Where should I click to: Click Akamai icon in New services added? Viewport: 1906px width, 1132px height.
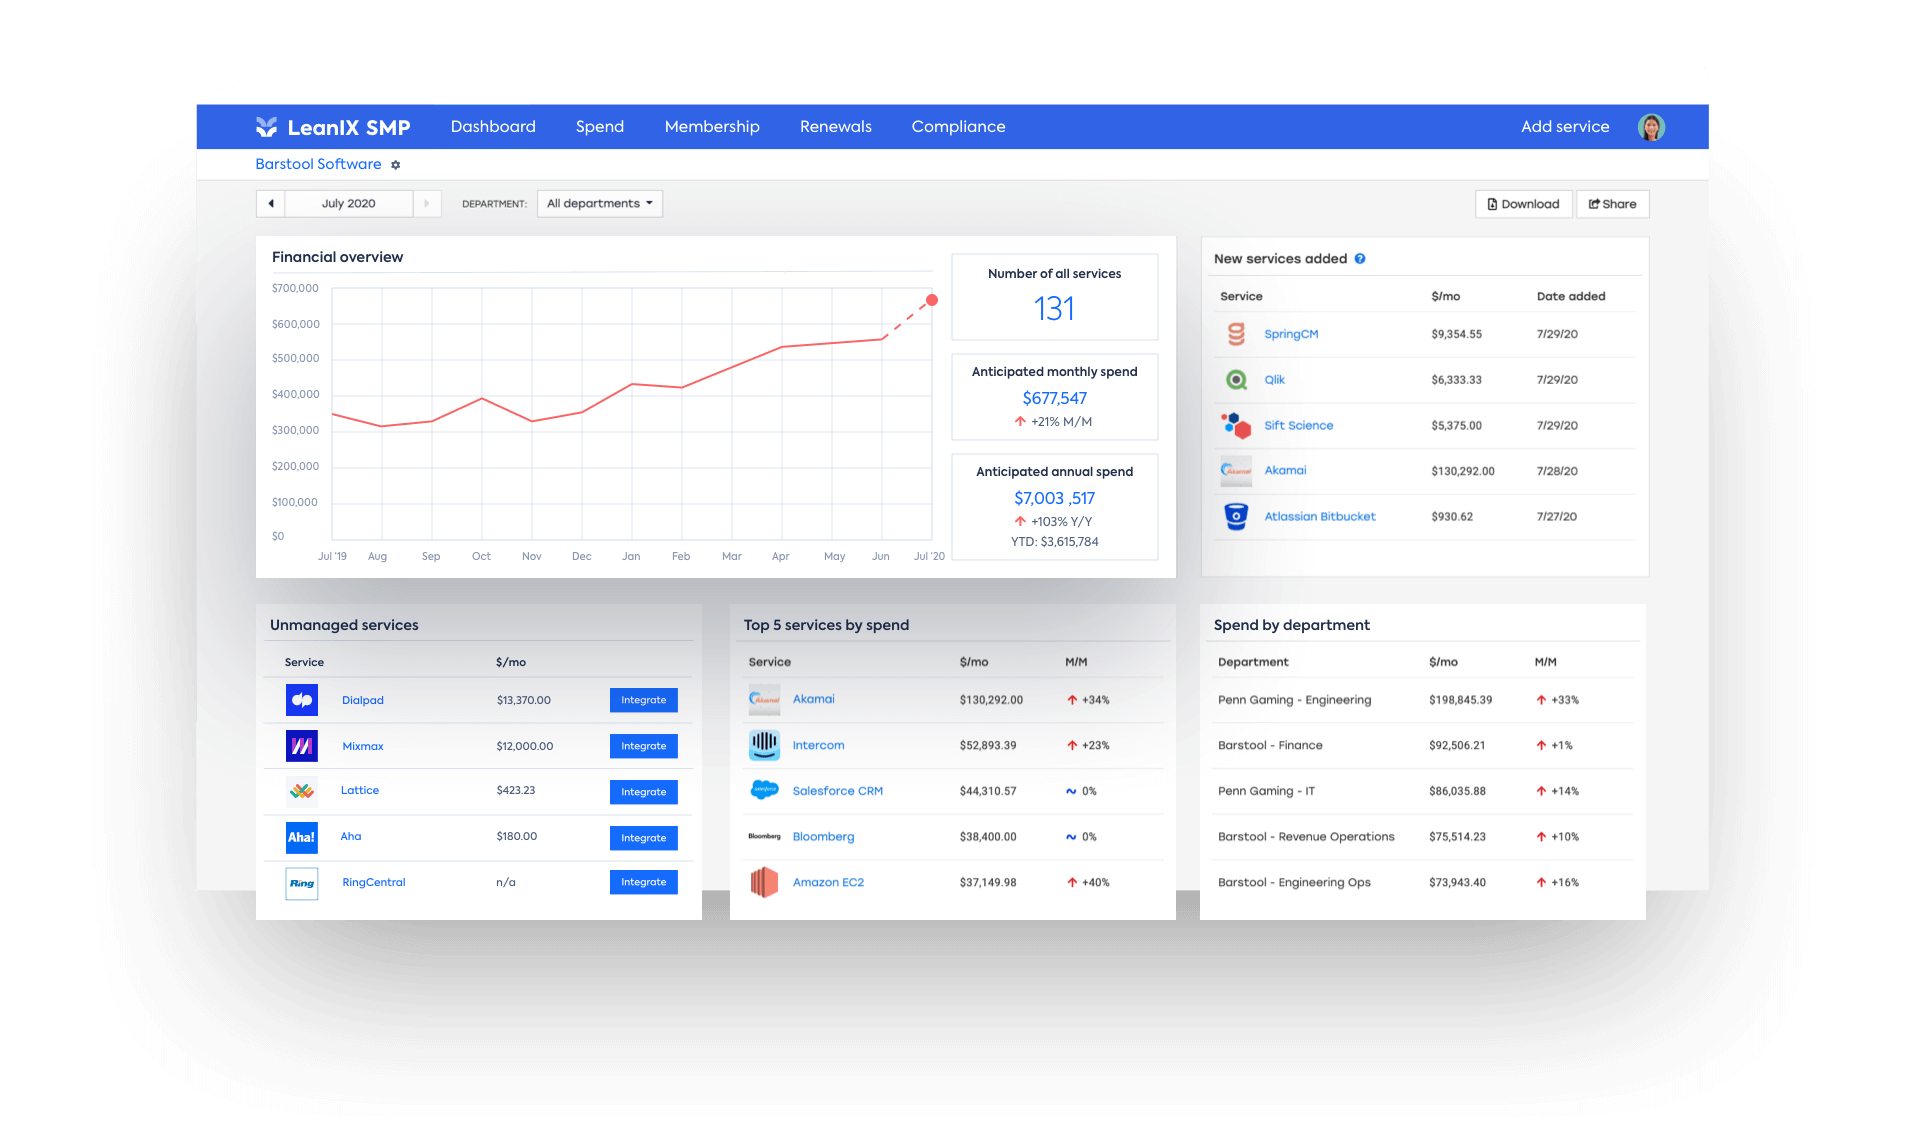click(1236, 471)
